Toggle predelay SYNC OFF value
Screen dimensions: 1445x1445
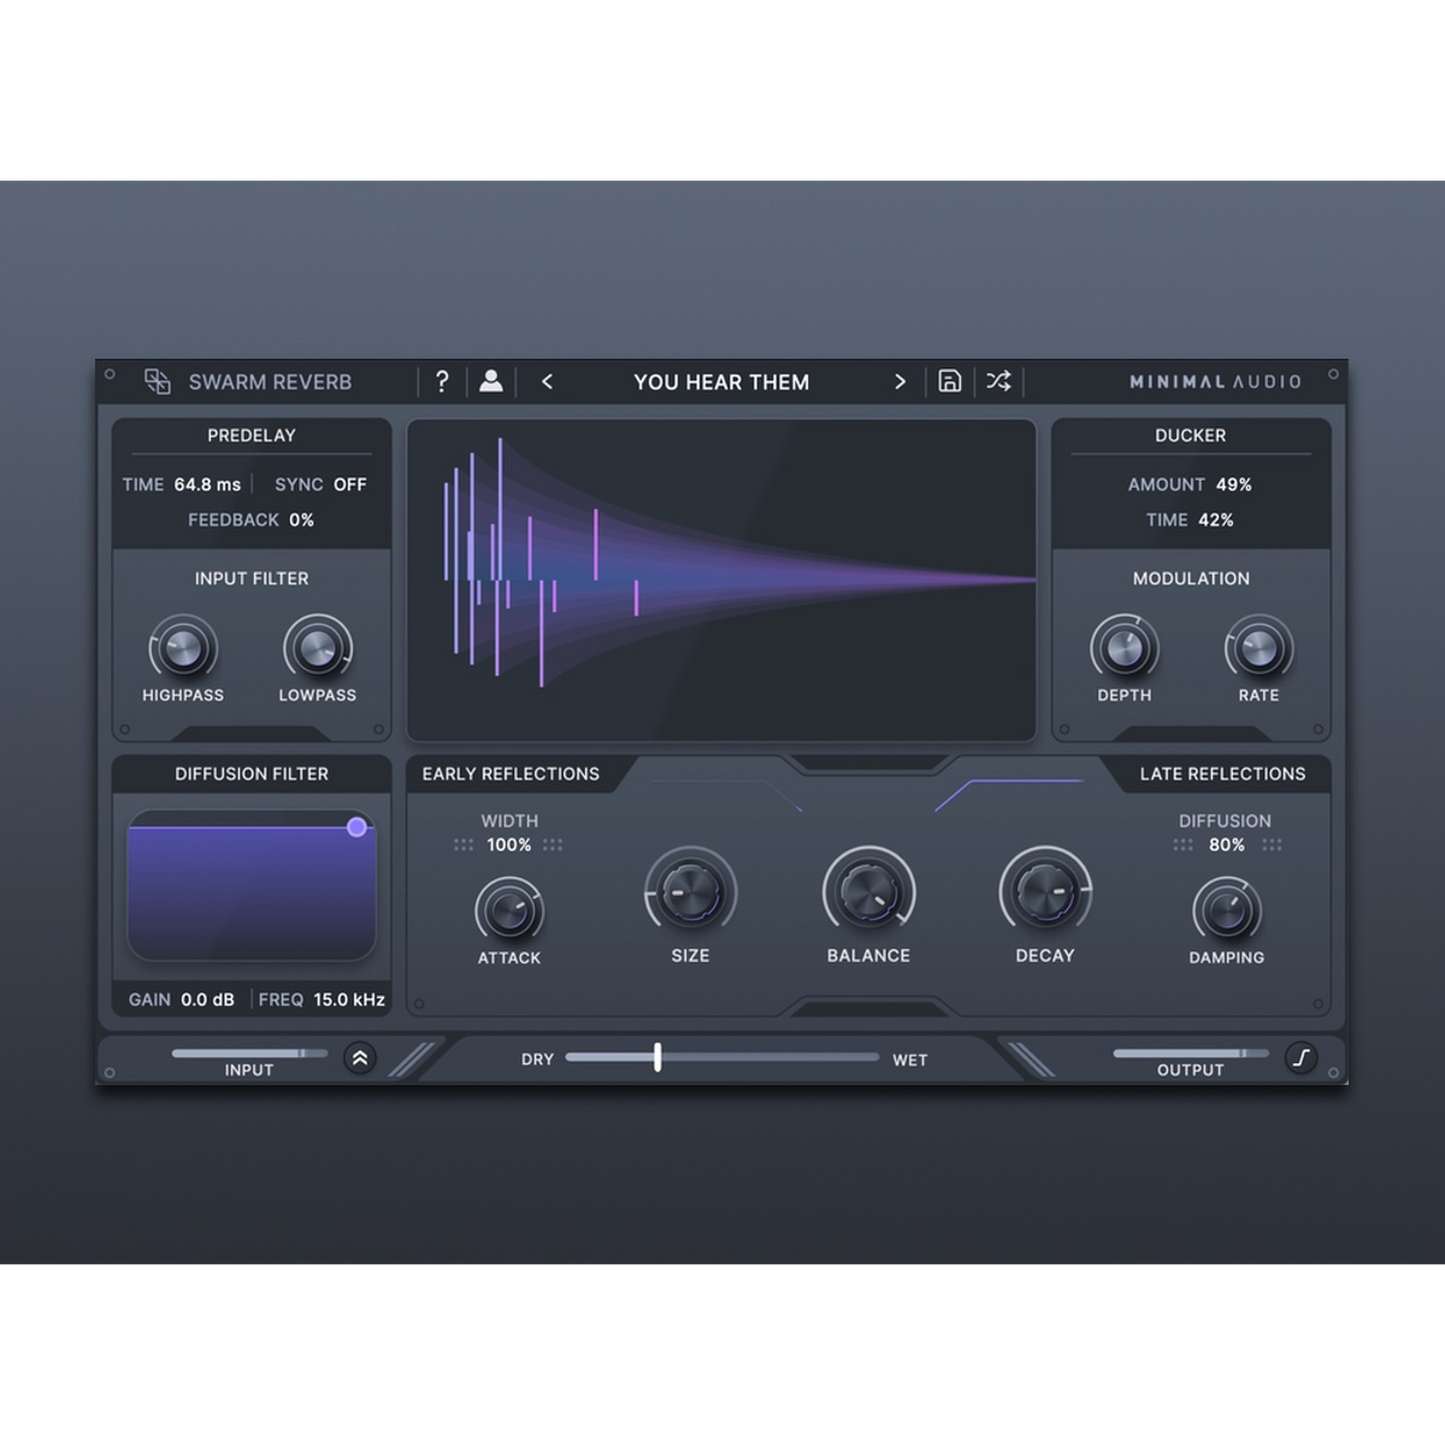(350, 484)
